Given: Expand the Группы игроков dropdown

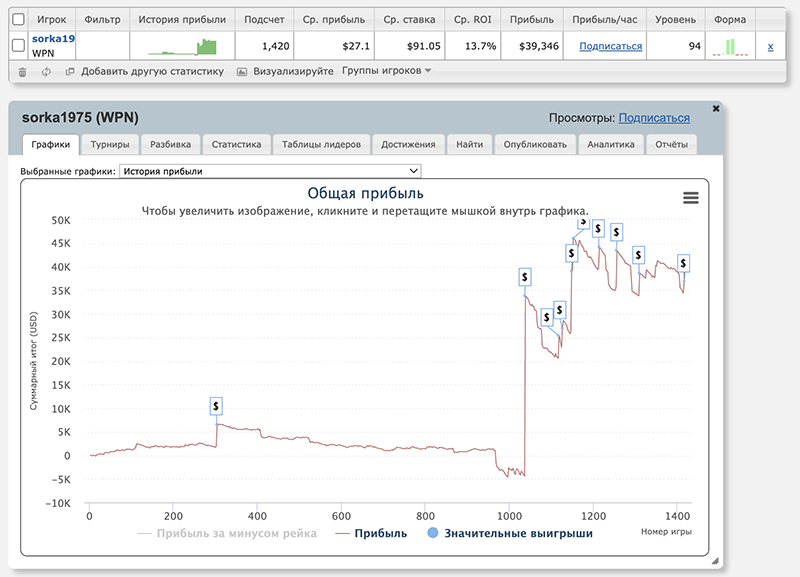Looking at the screenshot, I should [x=386, y=71].
